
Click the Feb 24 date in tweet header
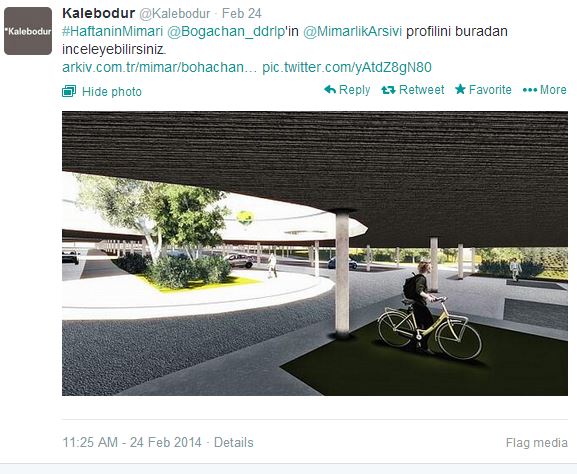pyautogui.click(x=242, y=14)
